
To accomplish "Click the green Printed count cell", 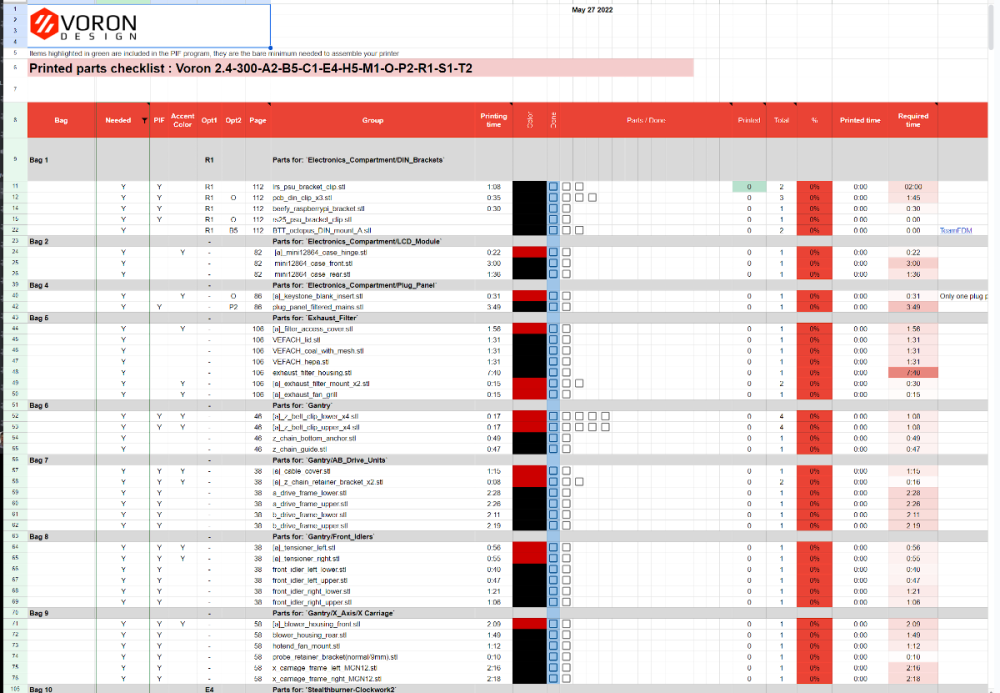I will [749, 187].
